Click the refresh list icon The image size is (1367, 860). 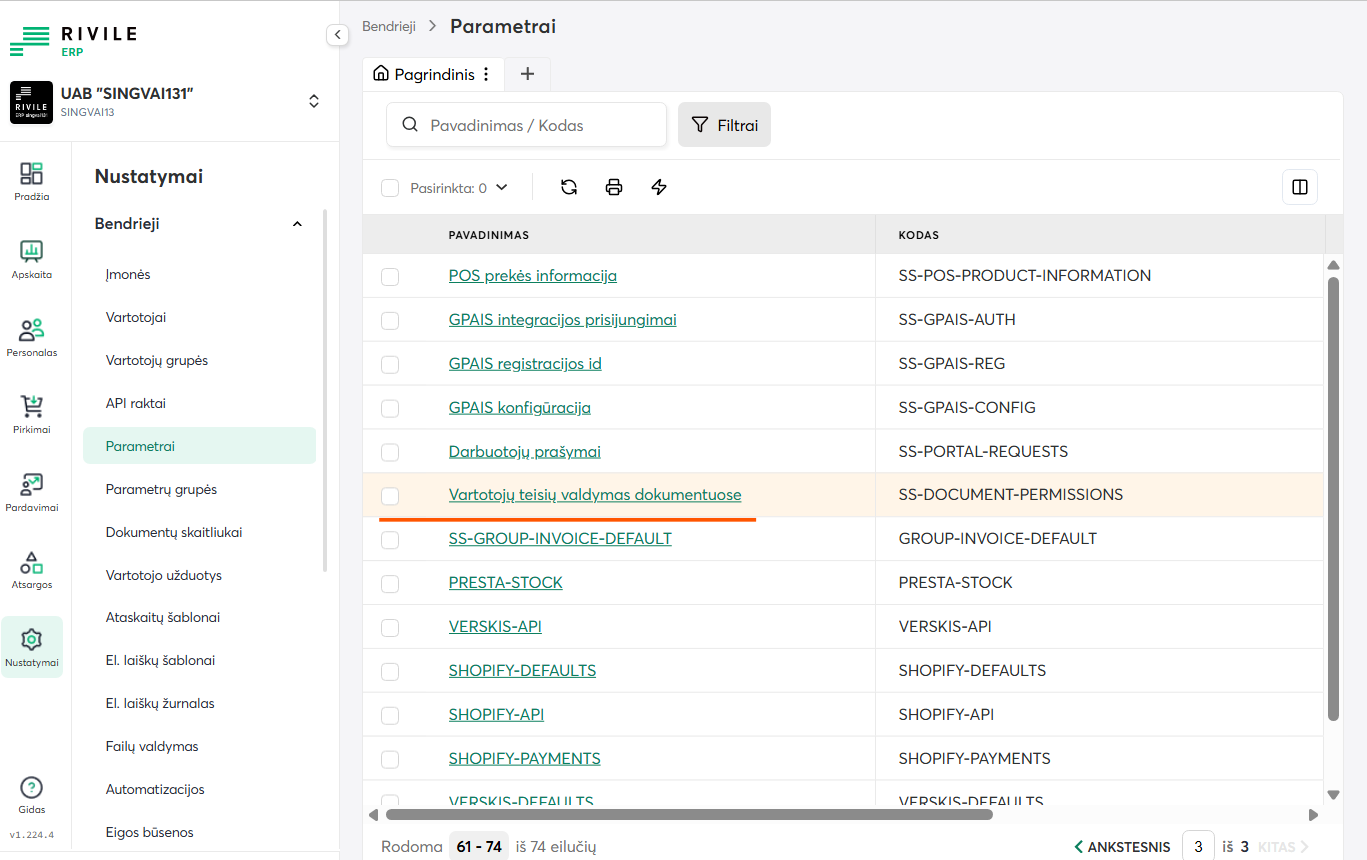coord(569,187)
